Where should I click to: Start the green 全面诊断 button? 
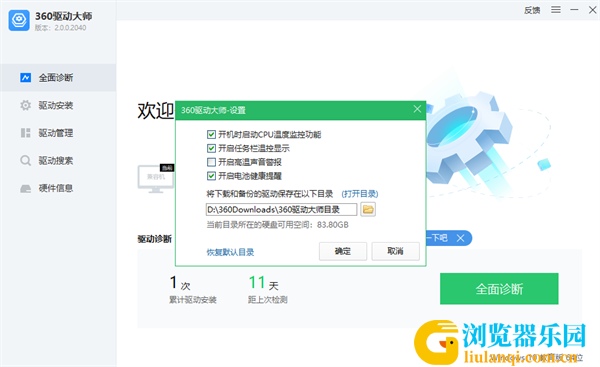pos(499,289)
